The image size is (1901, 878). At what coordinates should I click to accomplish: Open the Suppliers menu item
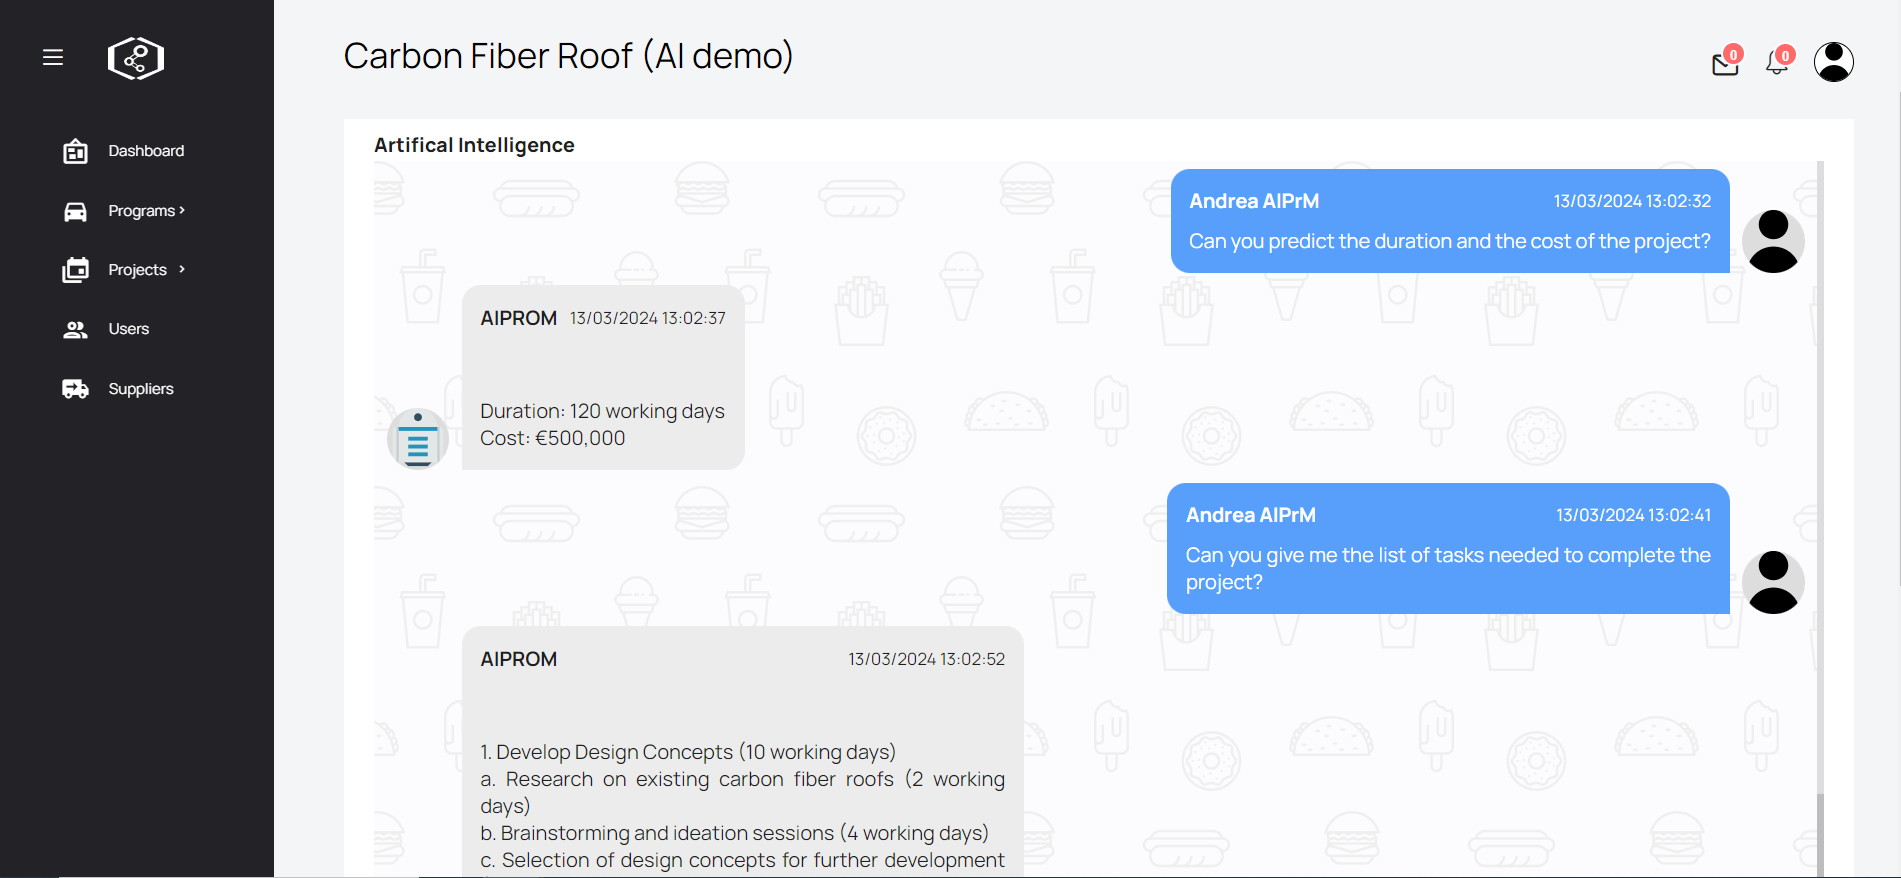[141, 389]
